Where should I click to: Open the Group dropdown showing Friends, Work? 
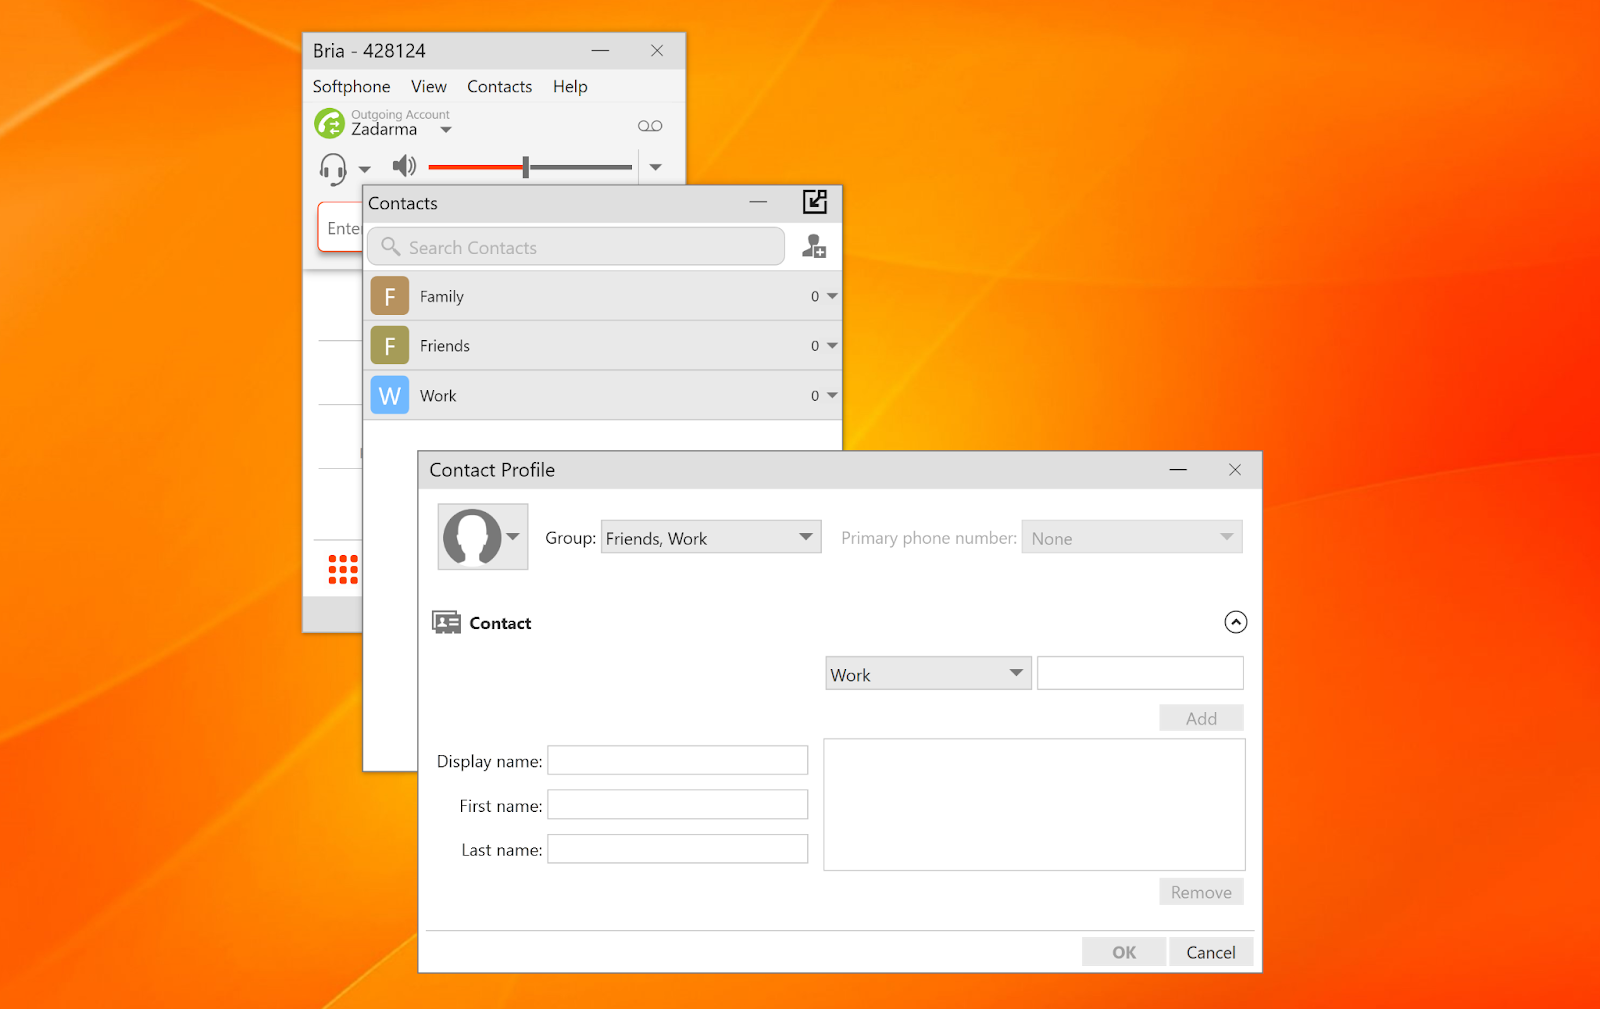[710, 538]
